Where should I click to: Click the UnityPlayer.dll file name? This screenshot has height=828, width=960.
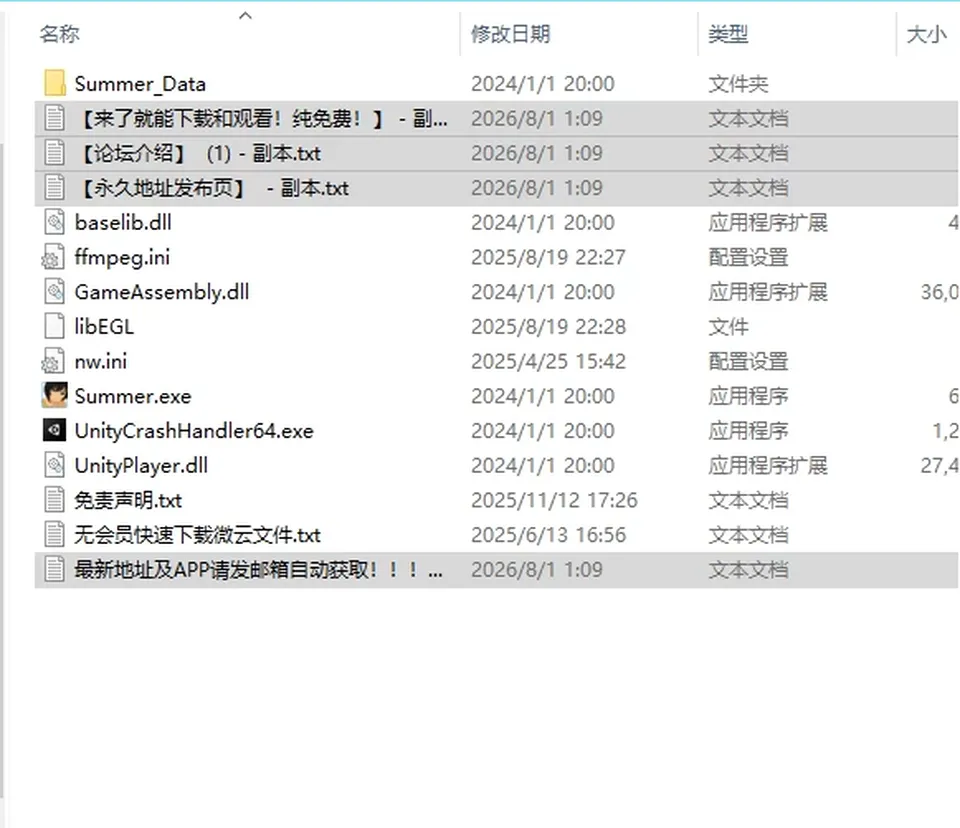(x=141, y=466)
